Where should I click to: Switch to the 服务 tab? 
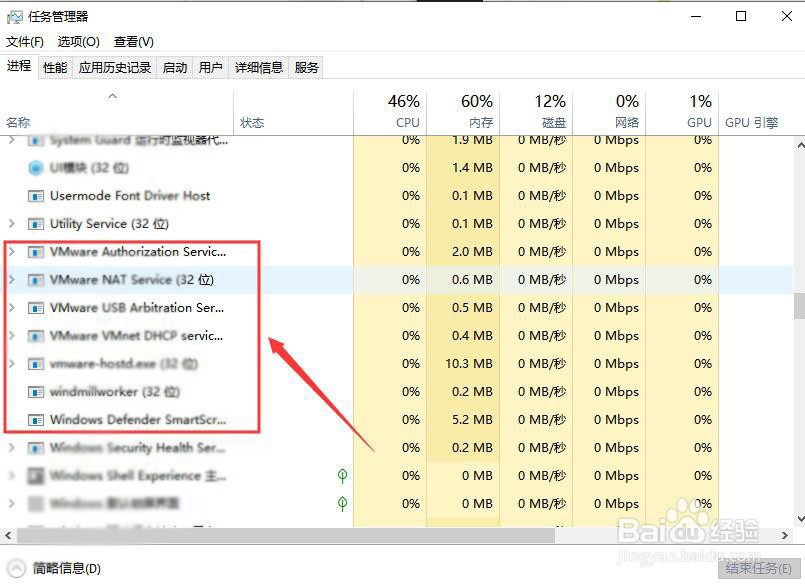pyautogui.click(x=306, y=67)
